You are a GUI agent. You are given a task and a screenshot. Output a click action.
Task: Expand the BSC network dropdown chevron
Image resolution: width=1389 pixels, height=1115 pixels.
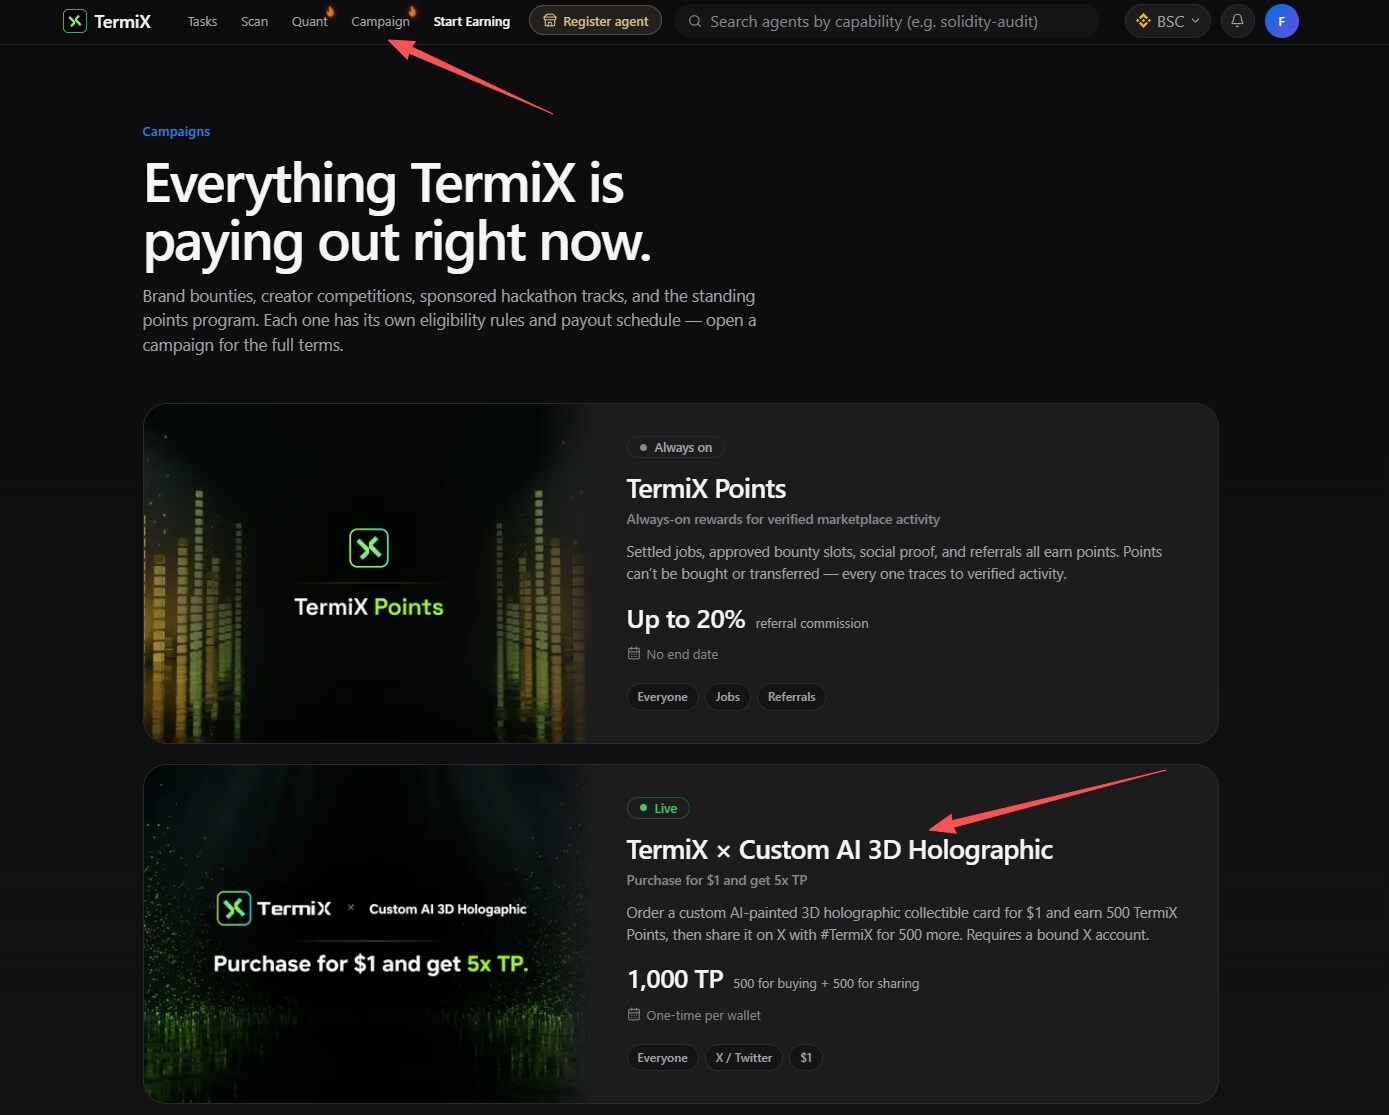pyautogui.click(x=1195, y=21)
